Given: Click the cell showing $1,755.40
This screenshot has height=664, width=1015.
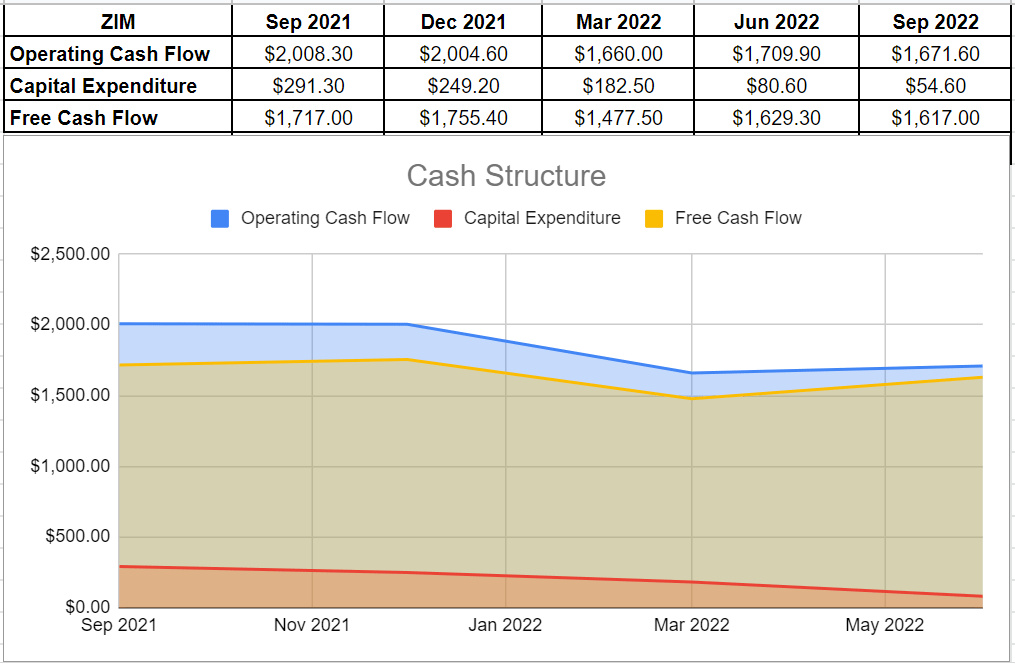Looking at the screenshot, I should [x=463, y=117].
